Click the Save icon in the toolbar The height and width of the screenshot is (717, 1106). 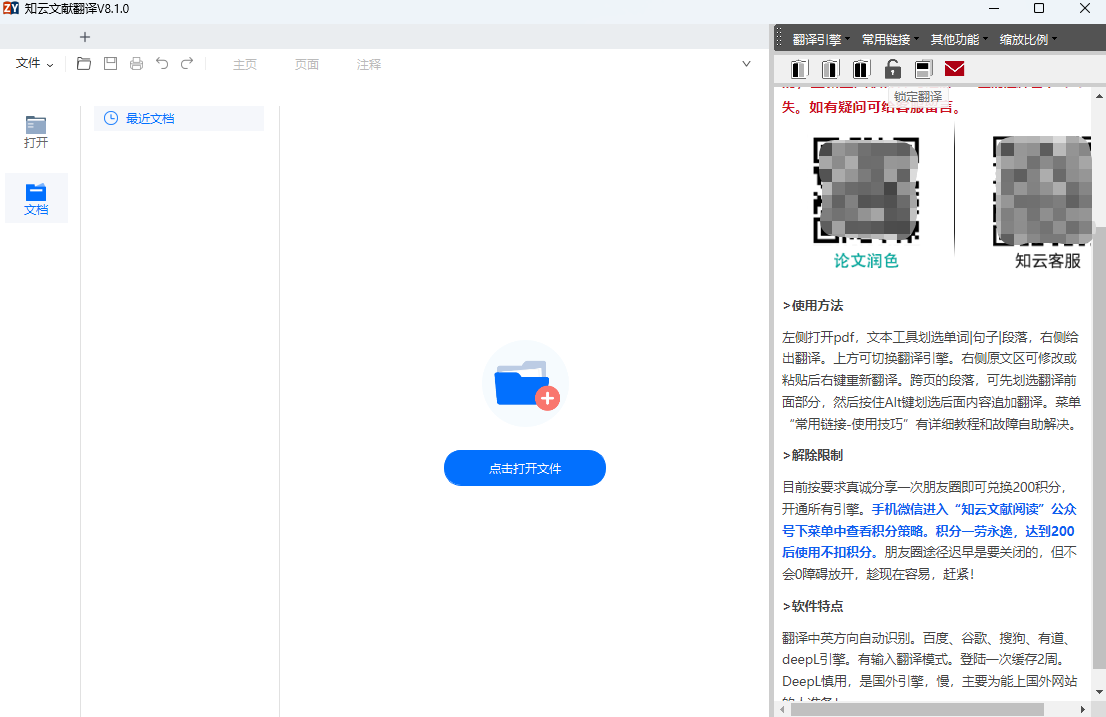(110, 63)
